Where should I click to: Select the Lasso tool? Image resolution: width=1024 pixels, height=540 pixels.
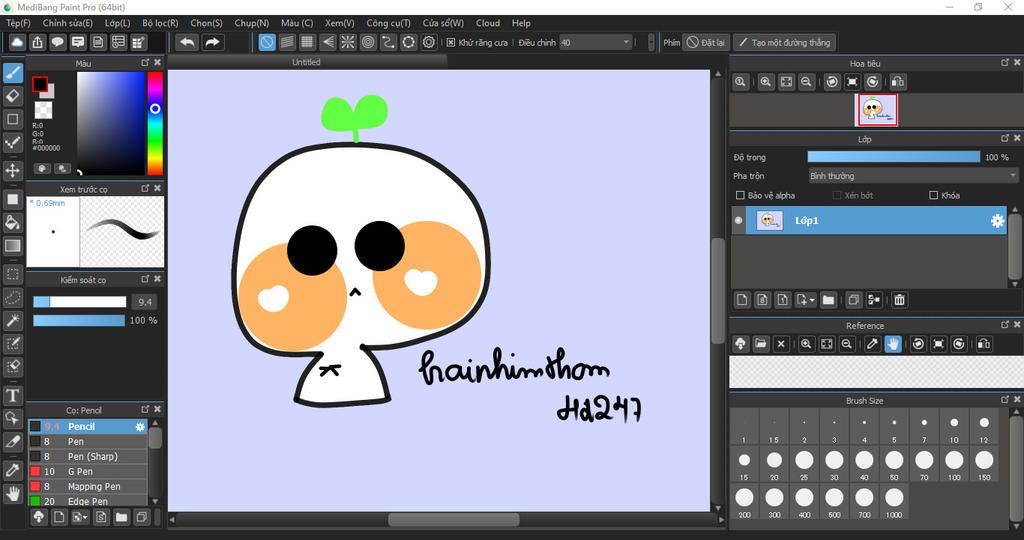tap(12, 298)
